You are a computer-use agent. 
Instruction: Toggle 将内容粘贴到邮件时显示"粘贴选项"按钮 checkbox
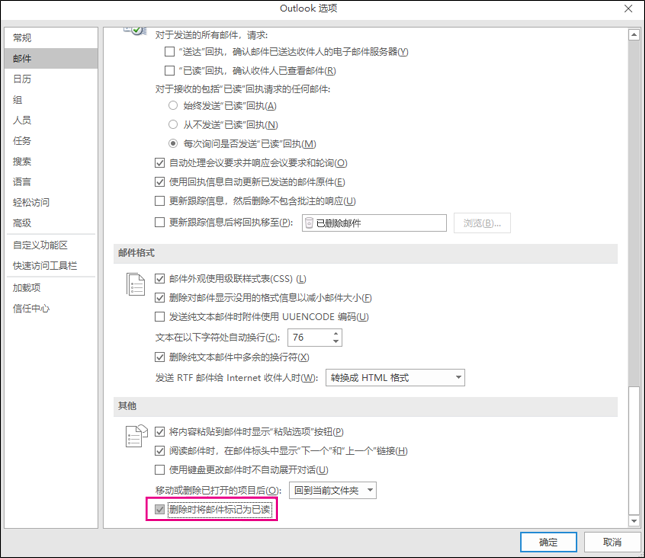(x=160, y=432)
